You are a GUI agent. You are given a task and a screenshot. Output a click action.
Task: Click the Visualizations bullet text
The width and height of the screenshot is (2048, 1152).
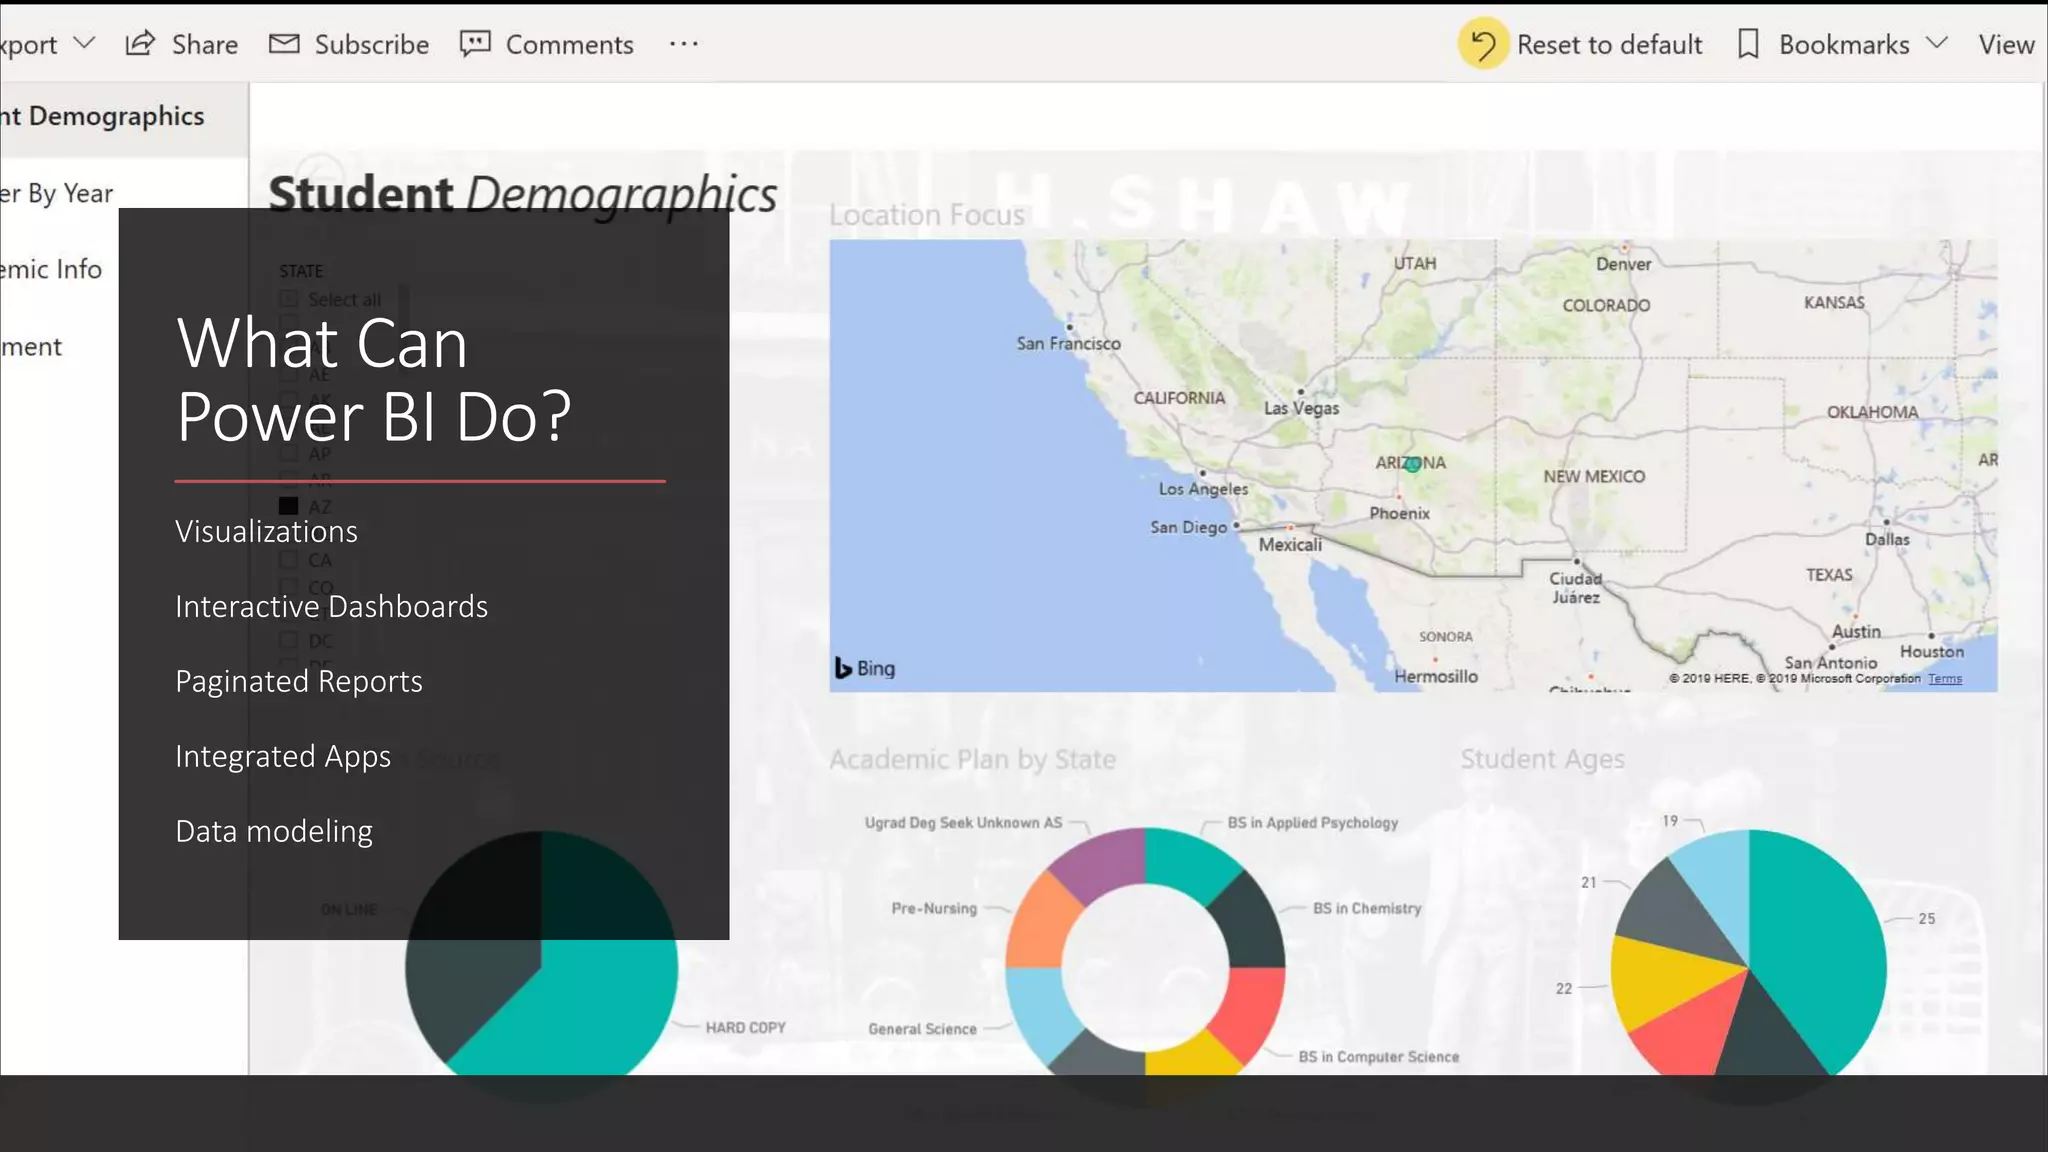pos(266,531)
